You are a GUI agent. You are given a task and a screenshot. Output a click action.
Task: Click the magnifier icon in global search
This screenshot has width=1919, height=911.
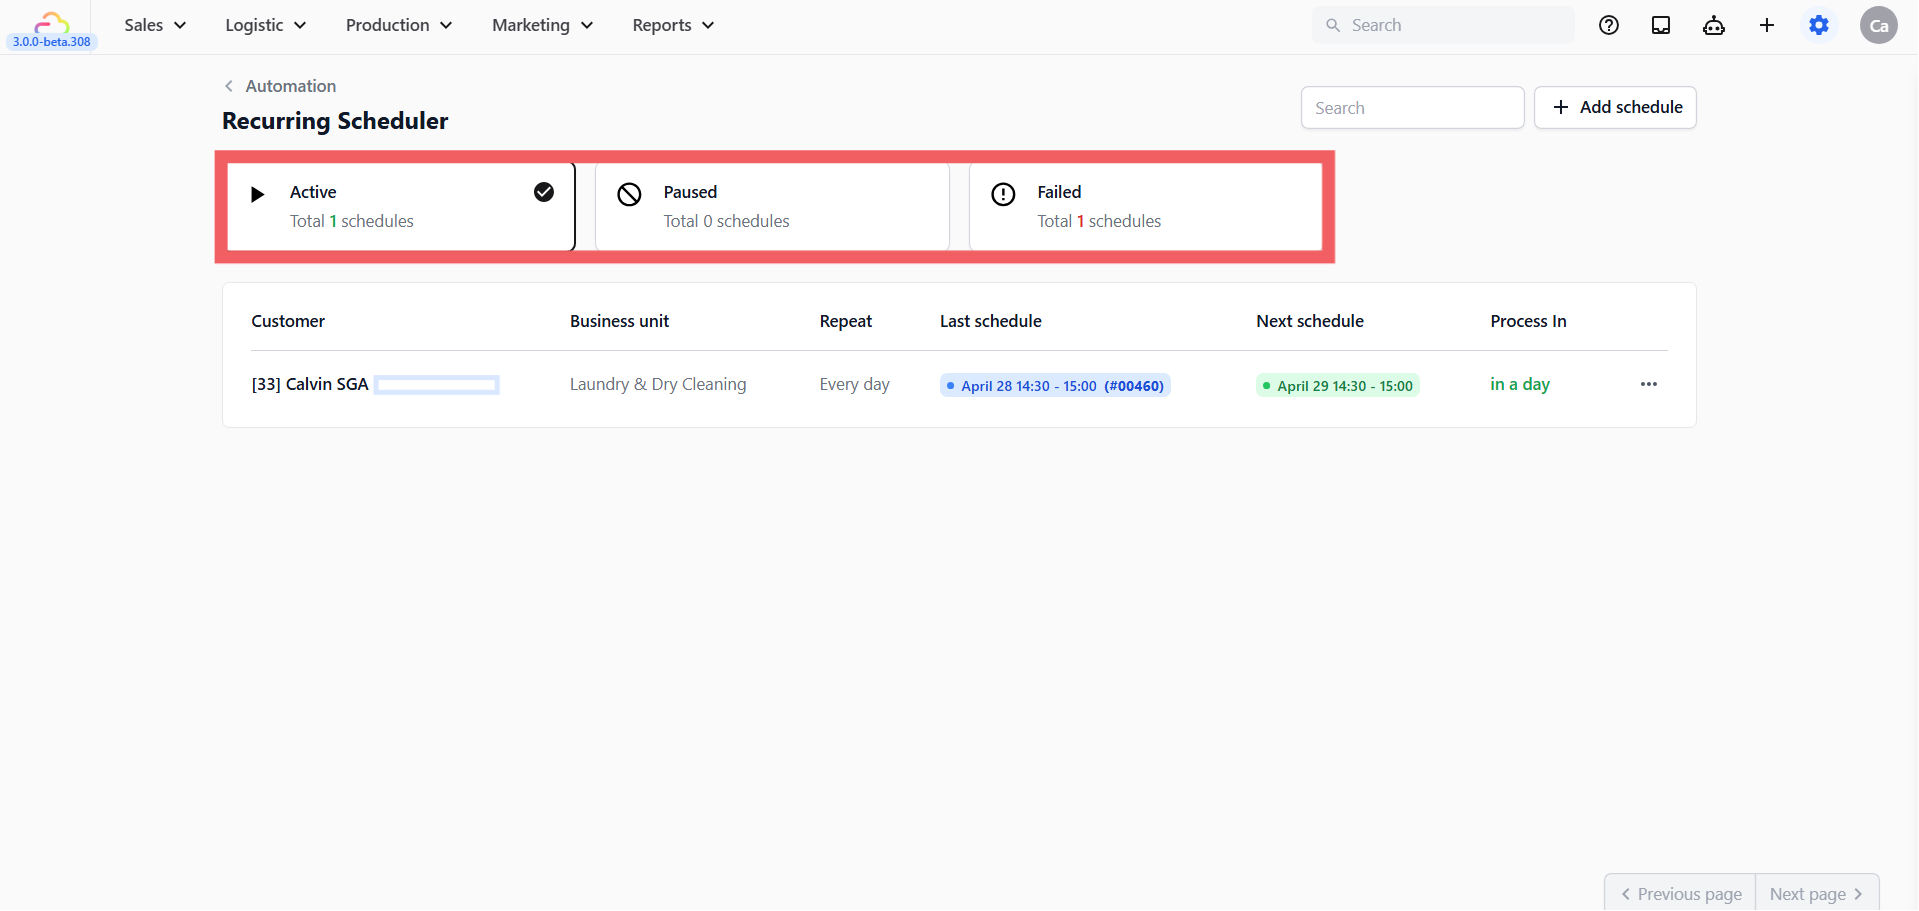[x=1333, y=25]
